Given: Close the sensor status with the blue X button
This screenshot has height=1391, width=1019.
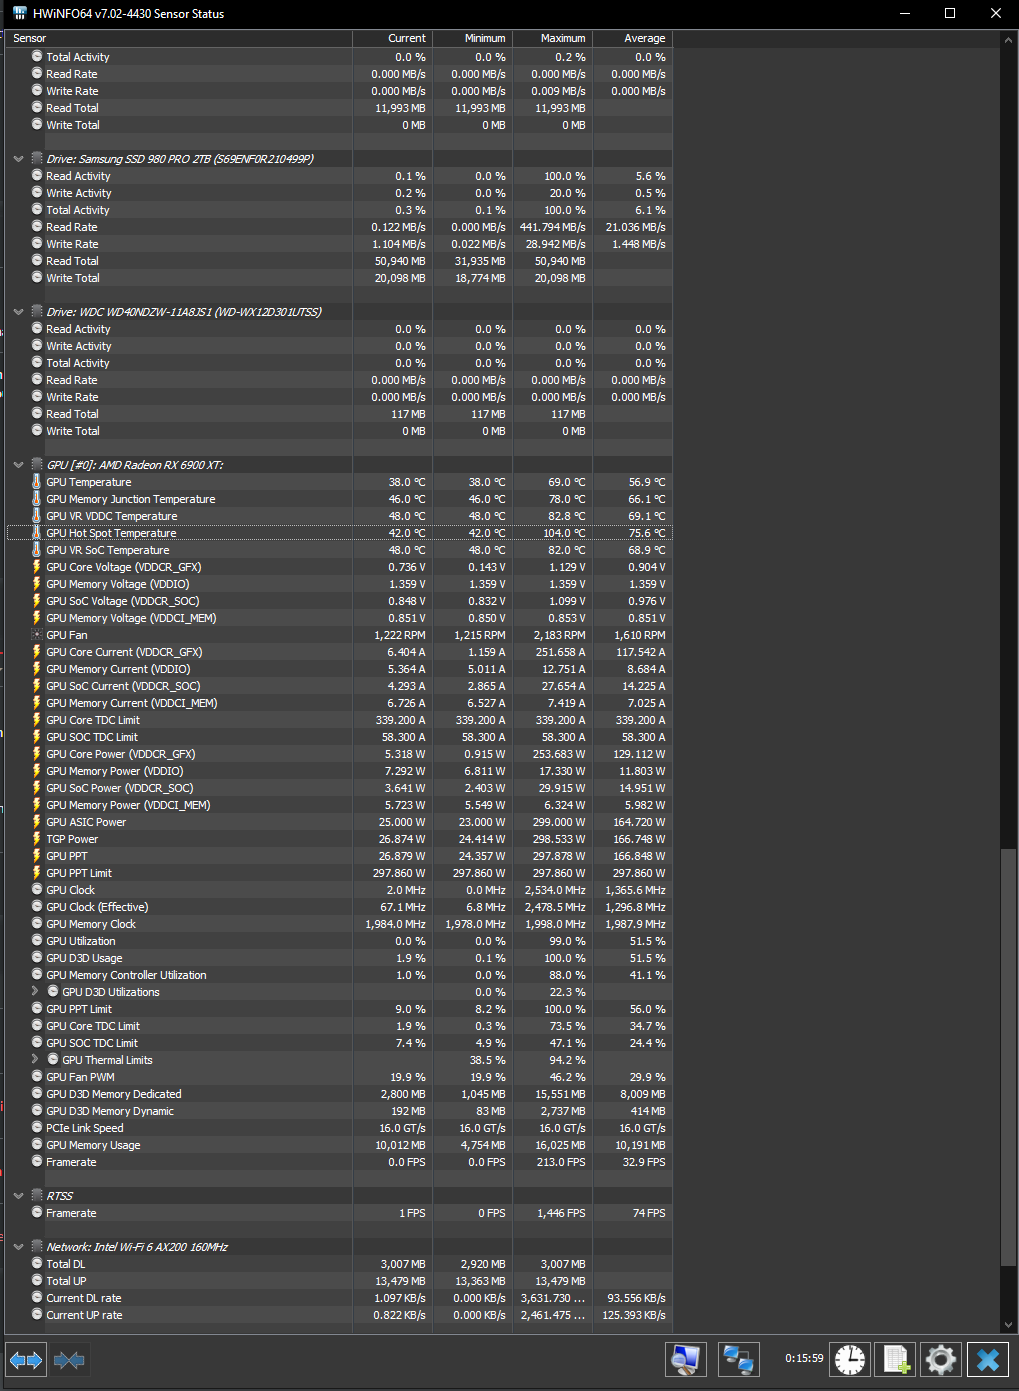Looking at the screenshot, I should click(988, 1360).
